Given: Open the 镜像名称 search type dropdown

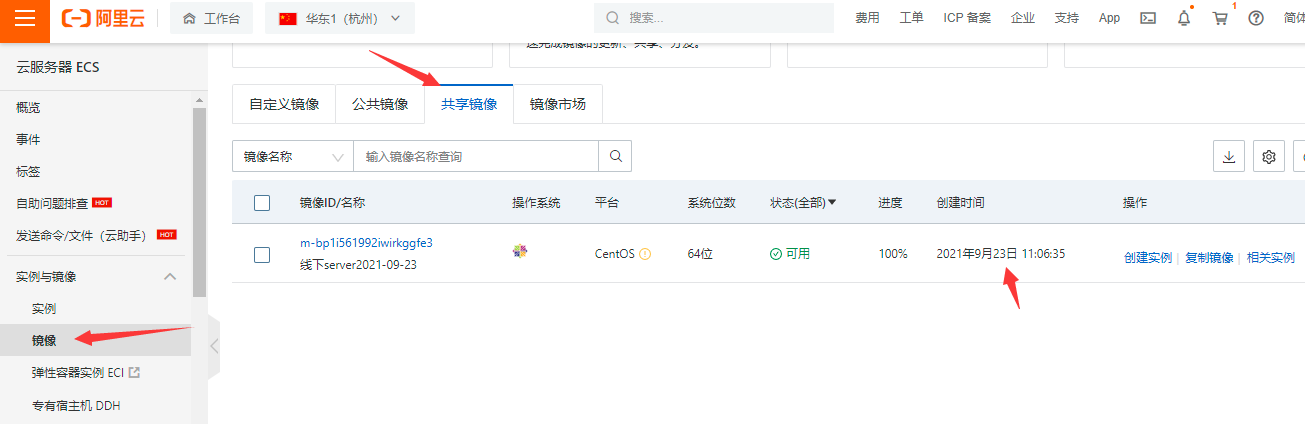Looking at the screenshot, I should click(292, 157).
